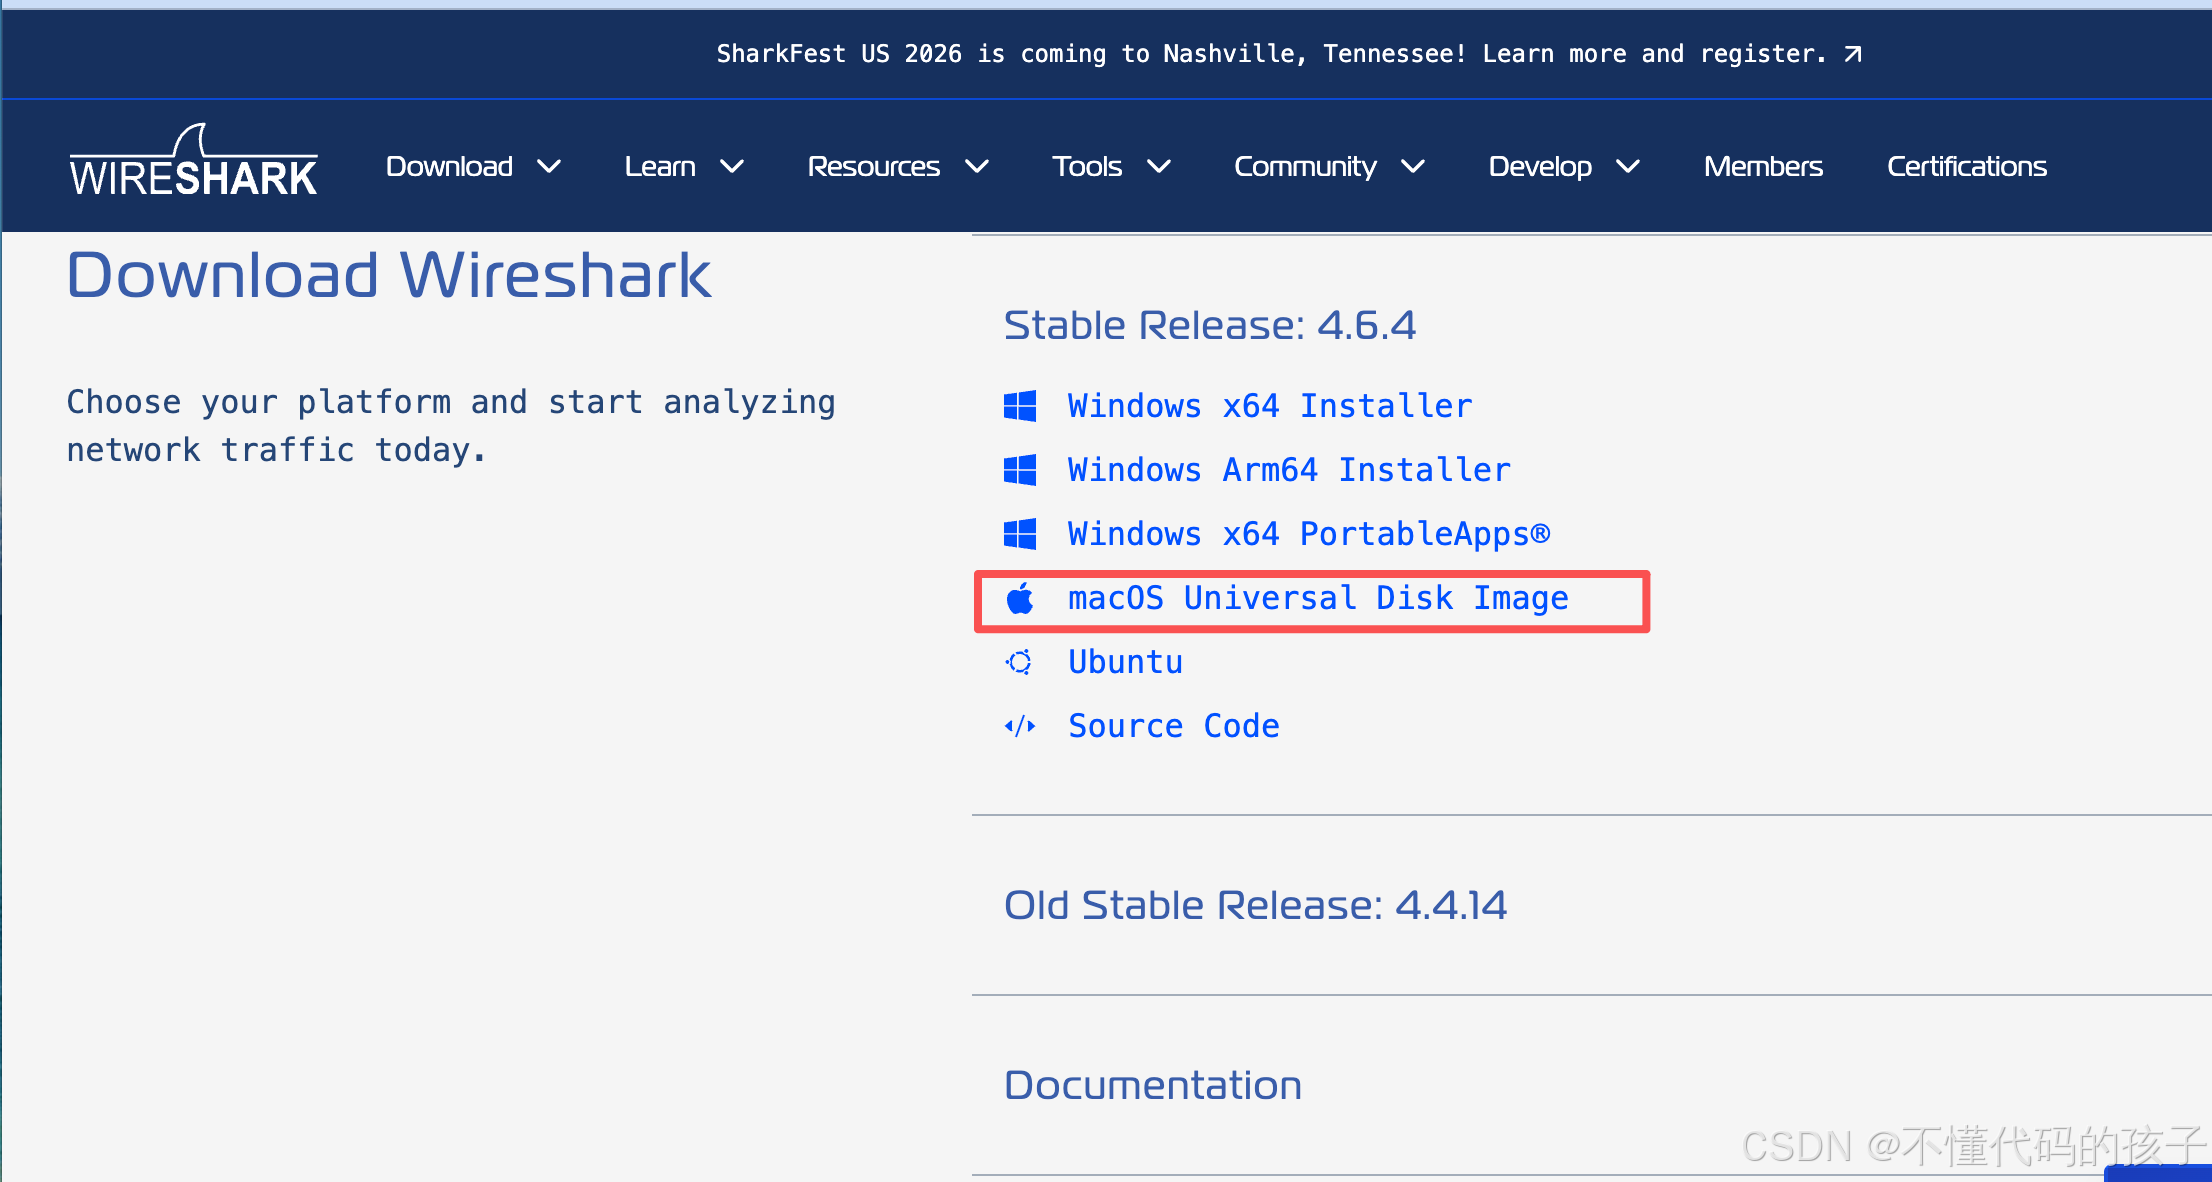
Task: Click the Ubuntu circle icon
Action: [x=1020, y=662]
